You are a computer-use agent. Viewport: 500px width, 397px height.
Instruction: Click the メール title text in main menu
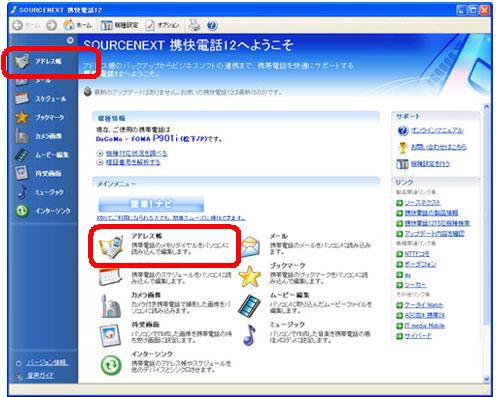[x=279, y=236]
